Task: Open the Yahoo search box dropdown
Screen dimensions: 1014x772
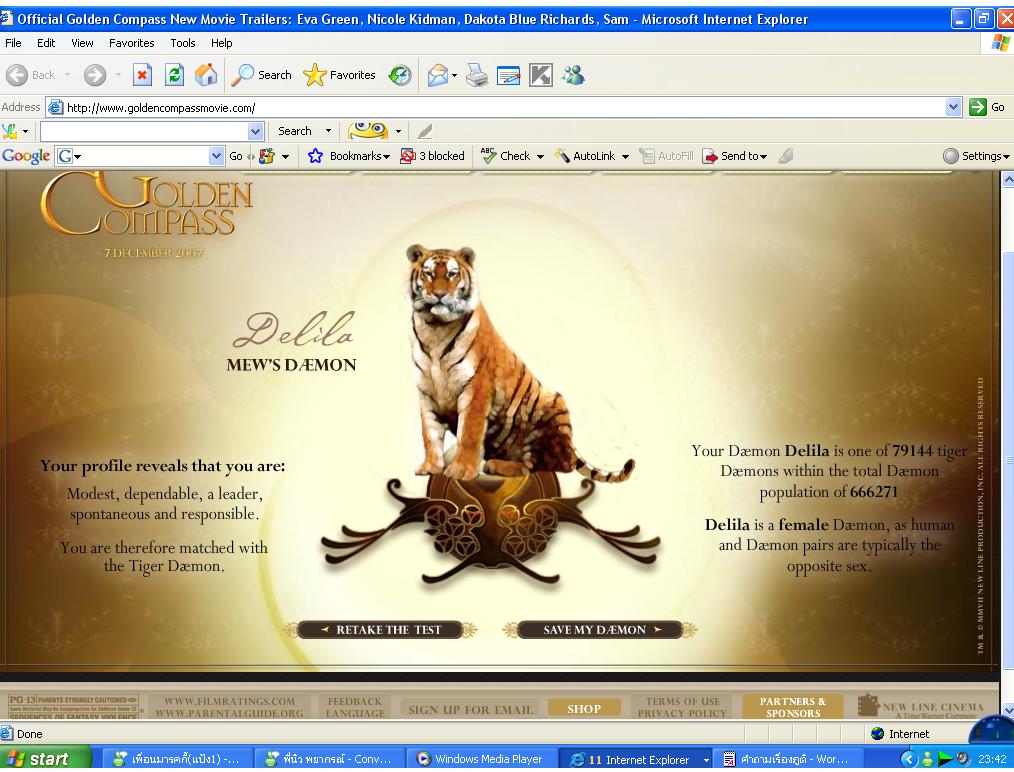Action: tap(255, 131)
